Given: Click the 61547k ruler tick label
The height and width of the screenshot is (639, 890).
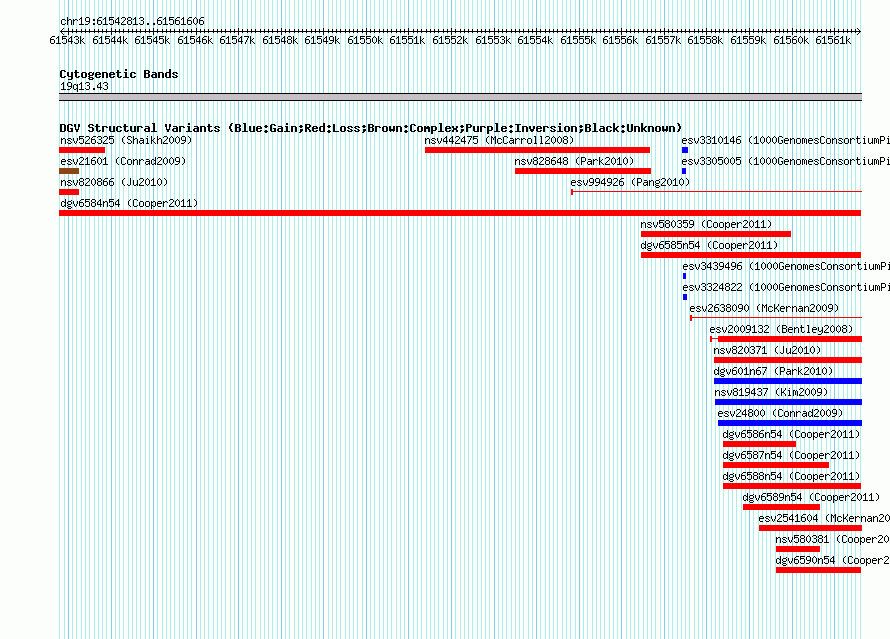Looking at the screenshot, I should tap(237, 40).
